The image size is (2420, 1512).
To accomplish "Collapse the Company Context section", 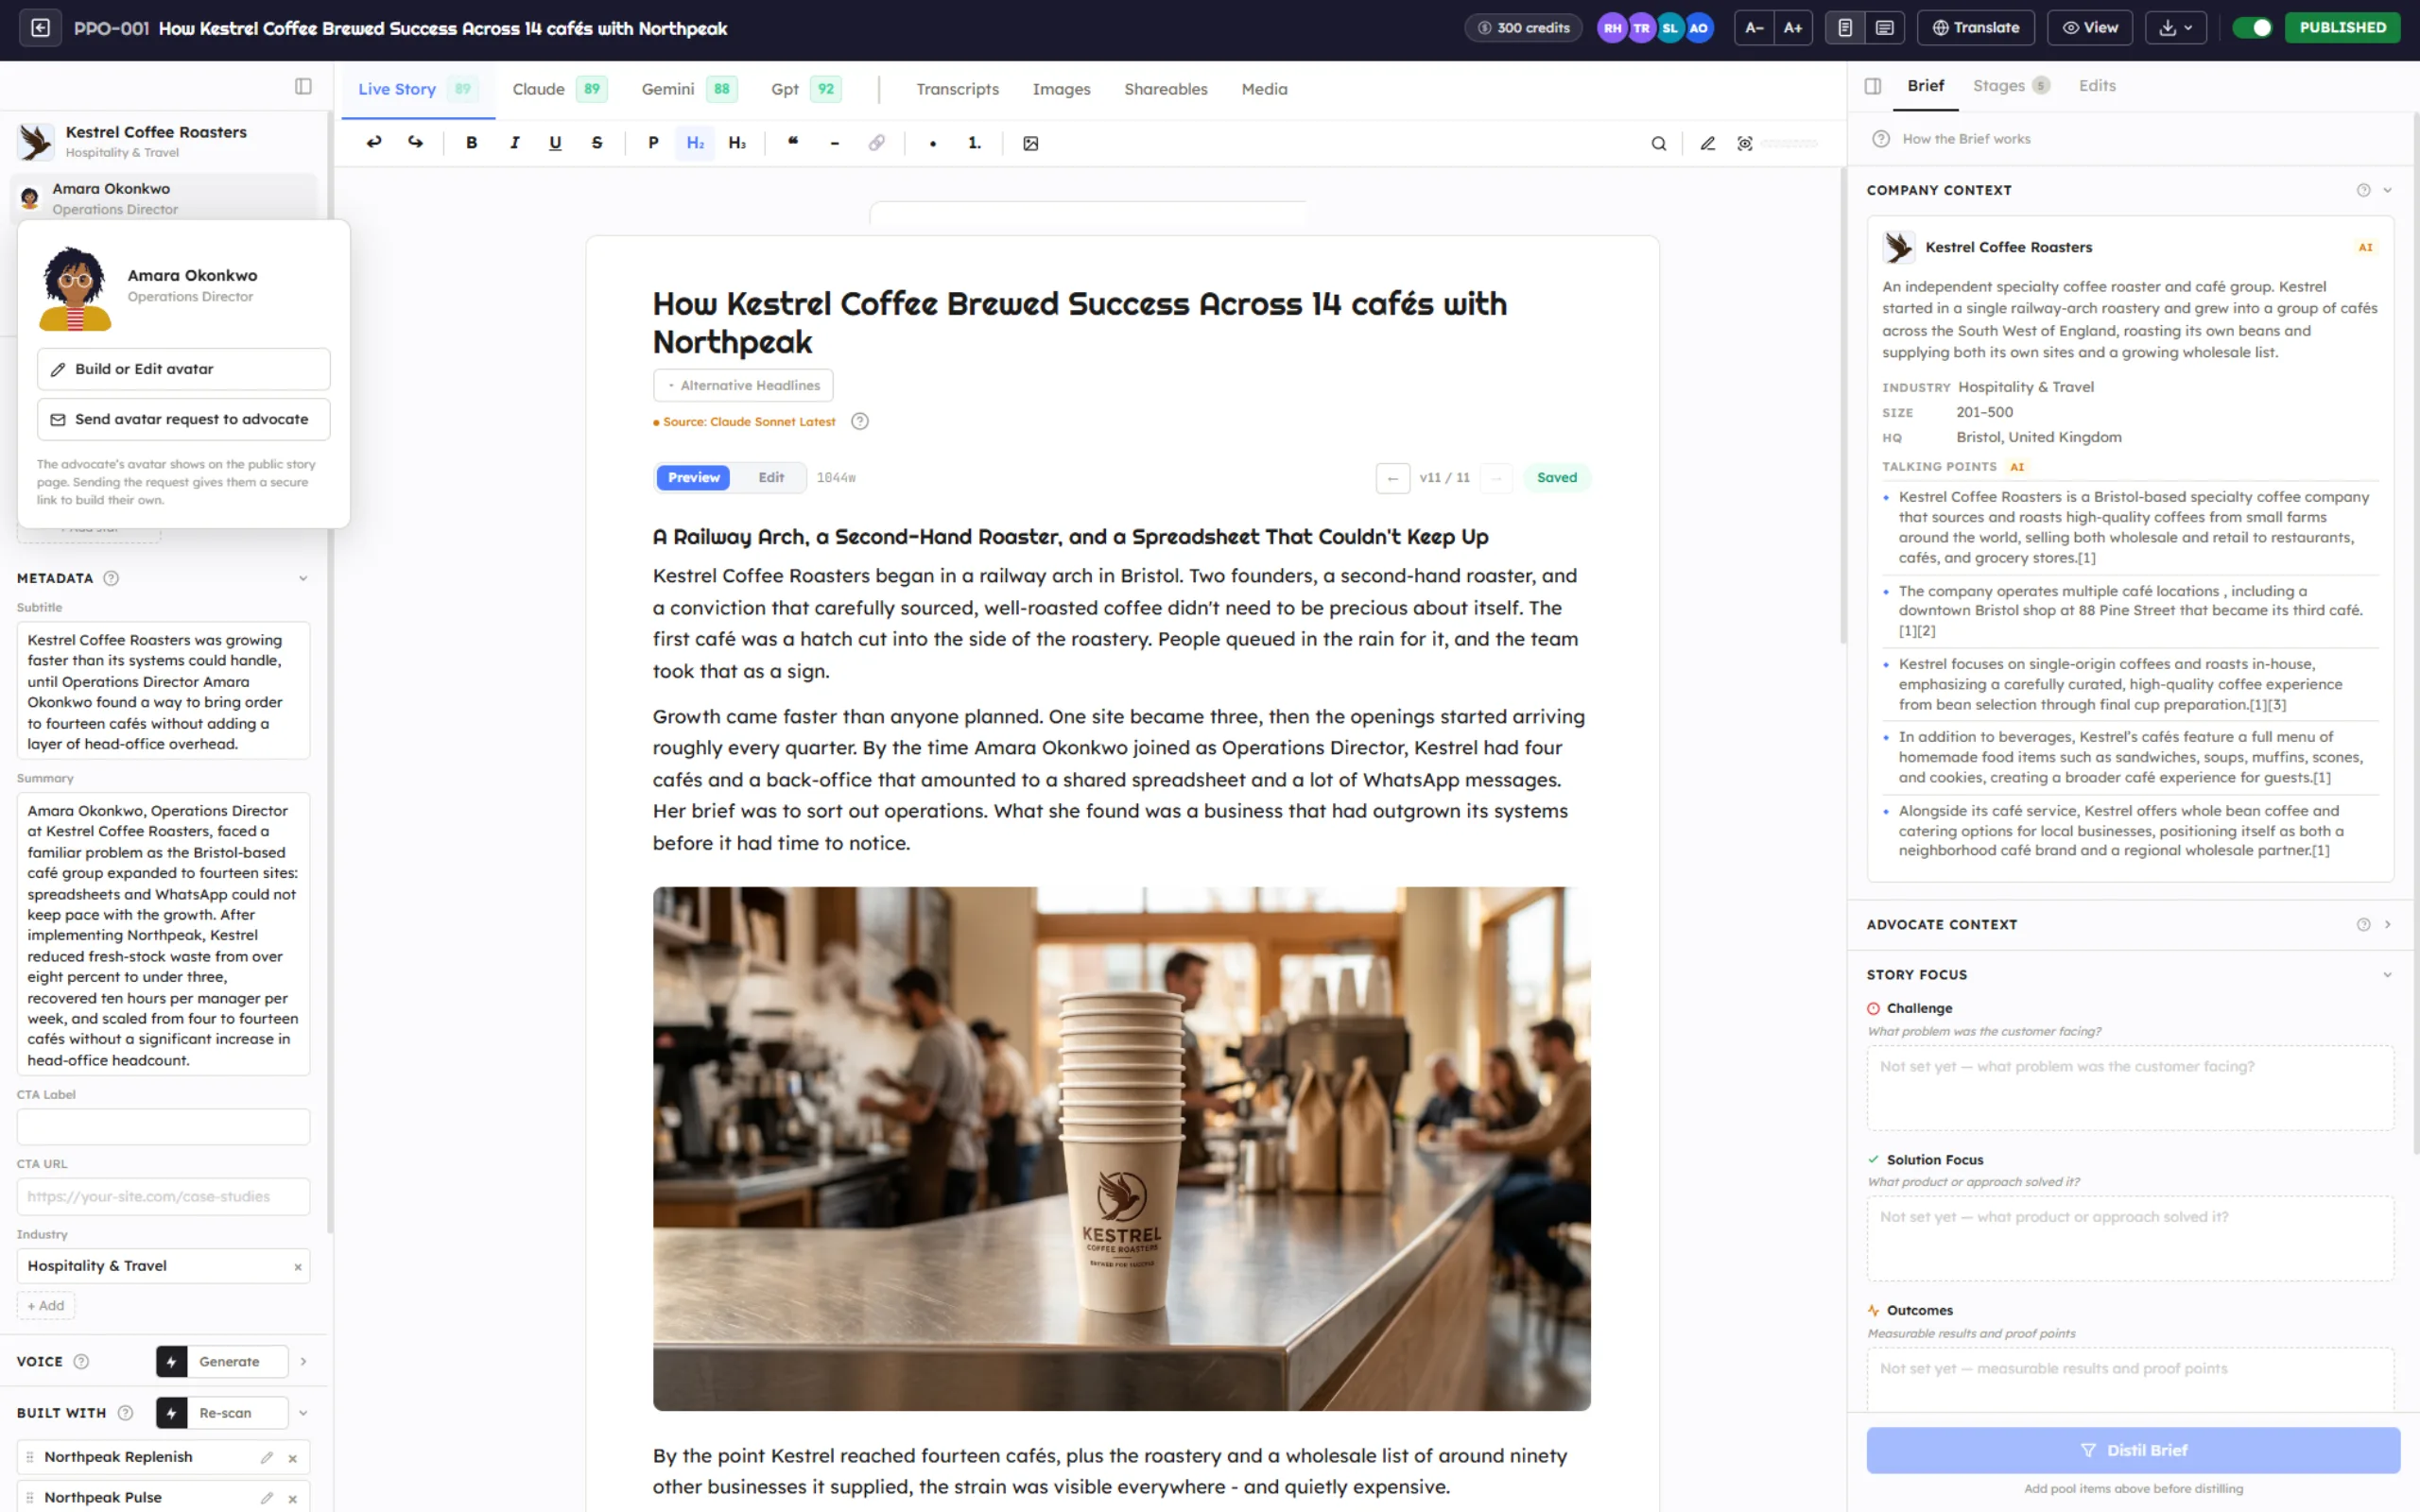I will pos(2387,190).
